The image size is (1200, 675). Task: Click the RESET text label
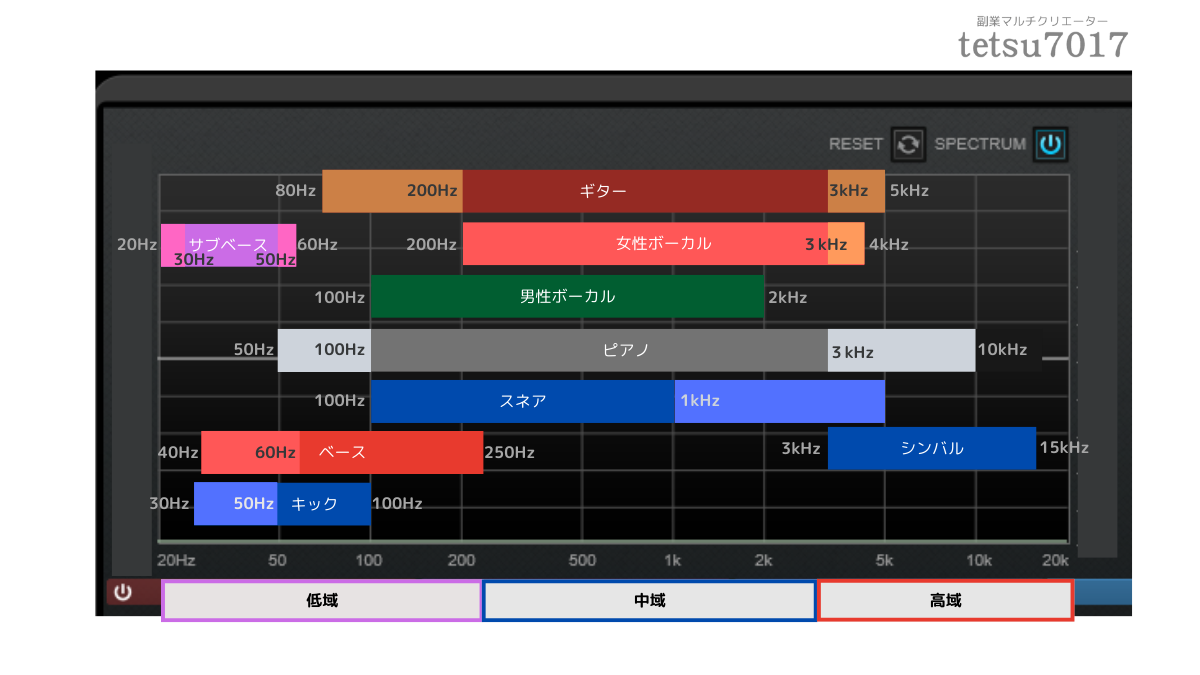(856, 144)
